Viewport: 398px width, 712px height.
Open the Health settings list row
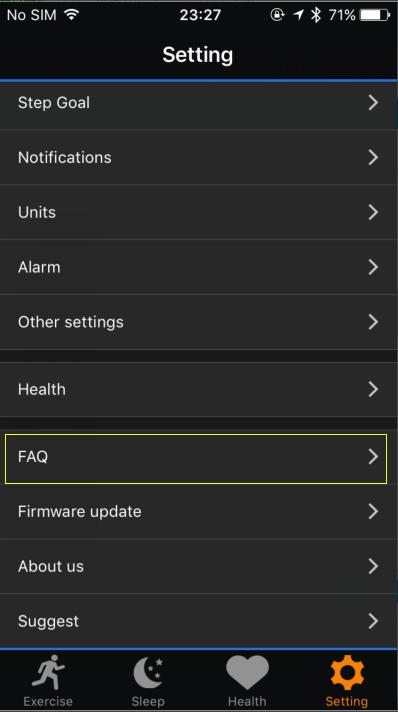tap(199, 389)
